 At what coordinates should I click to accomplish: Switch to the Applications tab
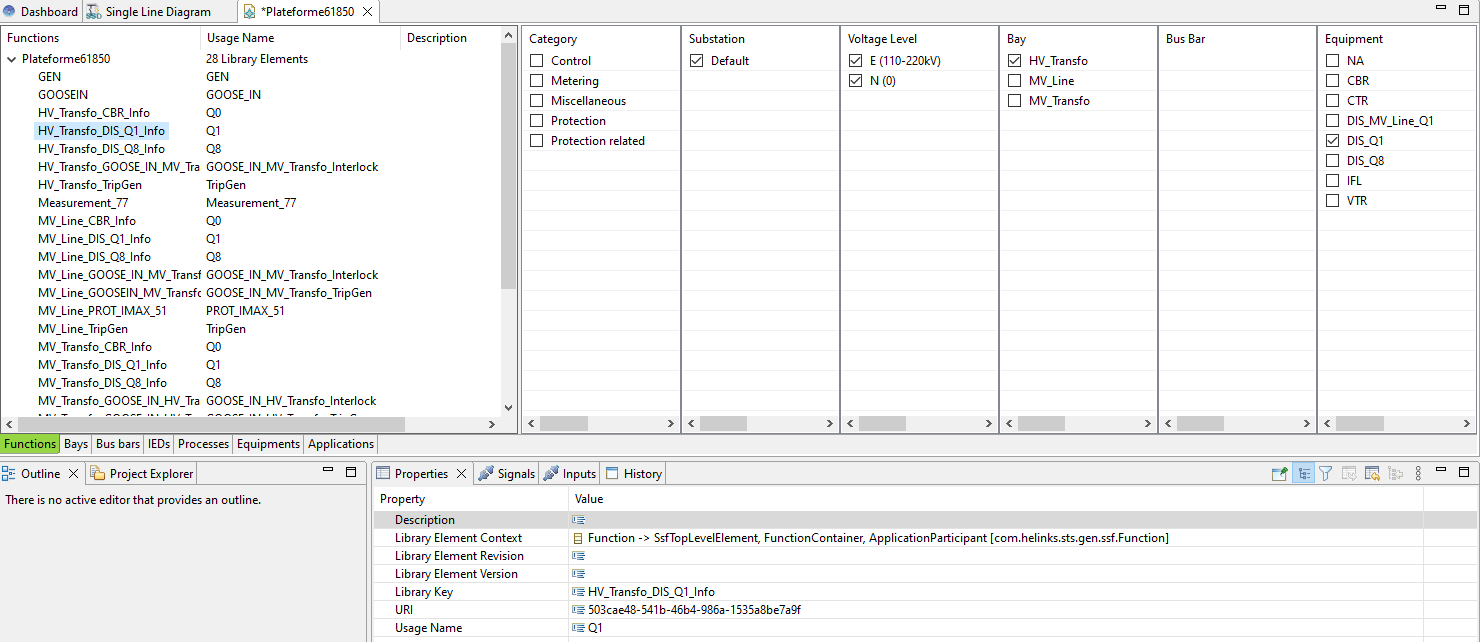(x=341, y=443)
